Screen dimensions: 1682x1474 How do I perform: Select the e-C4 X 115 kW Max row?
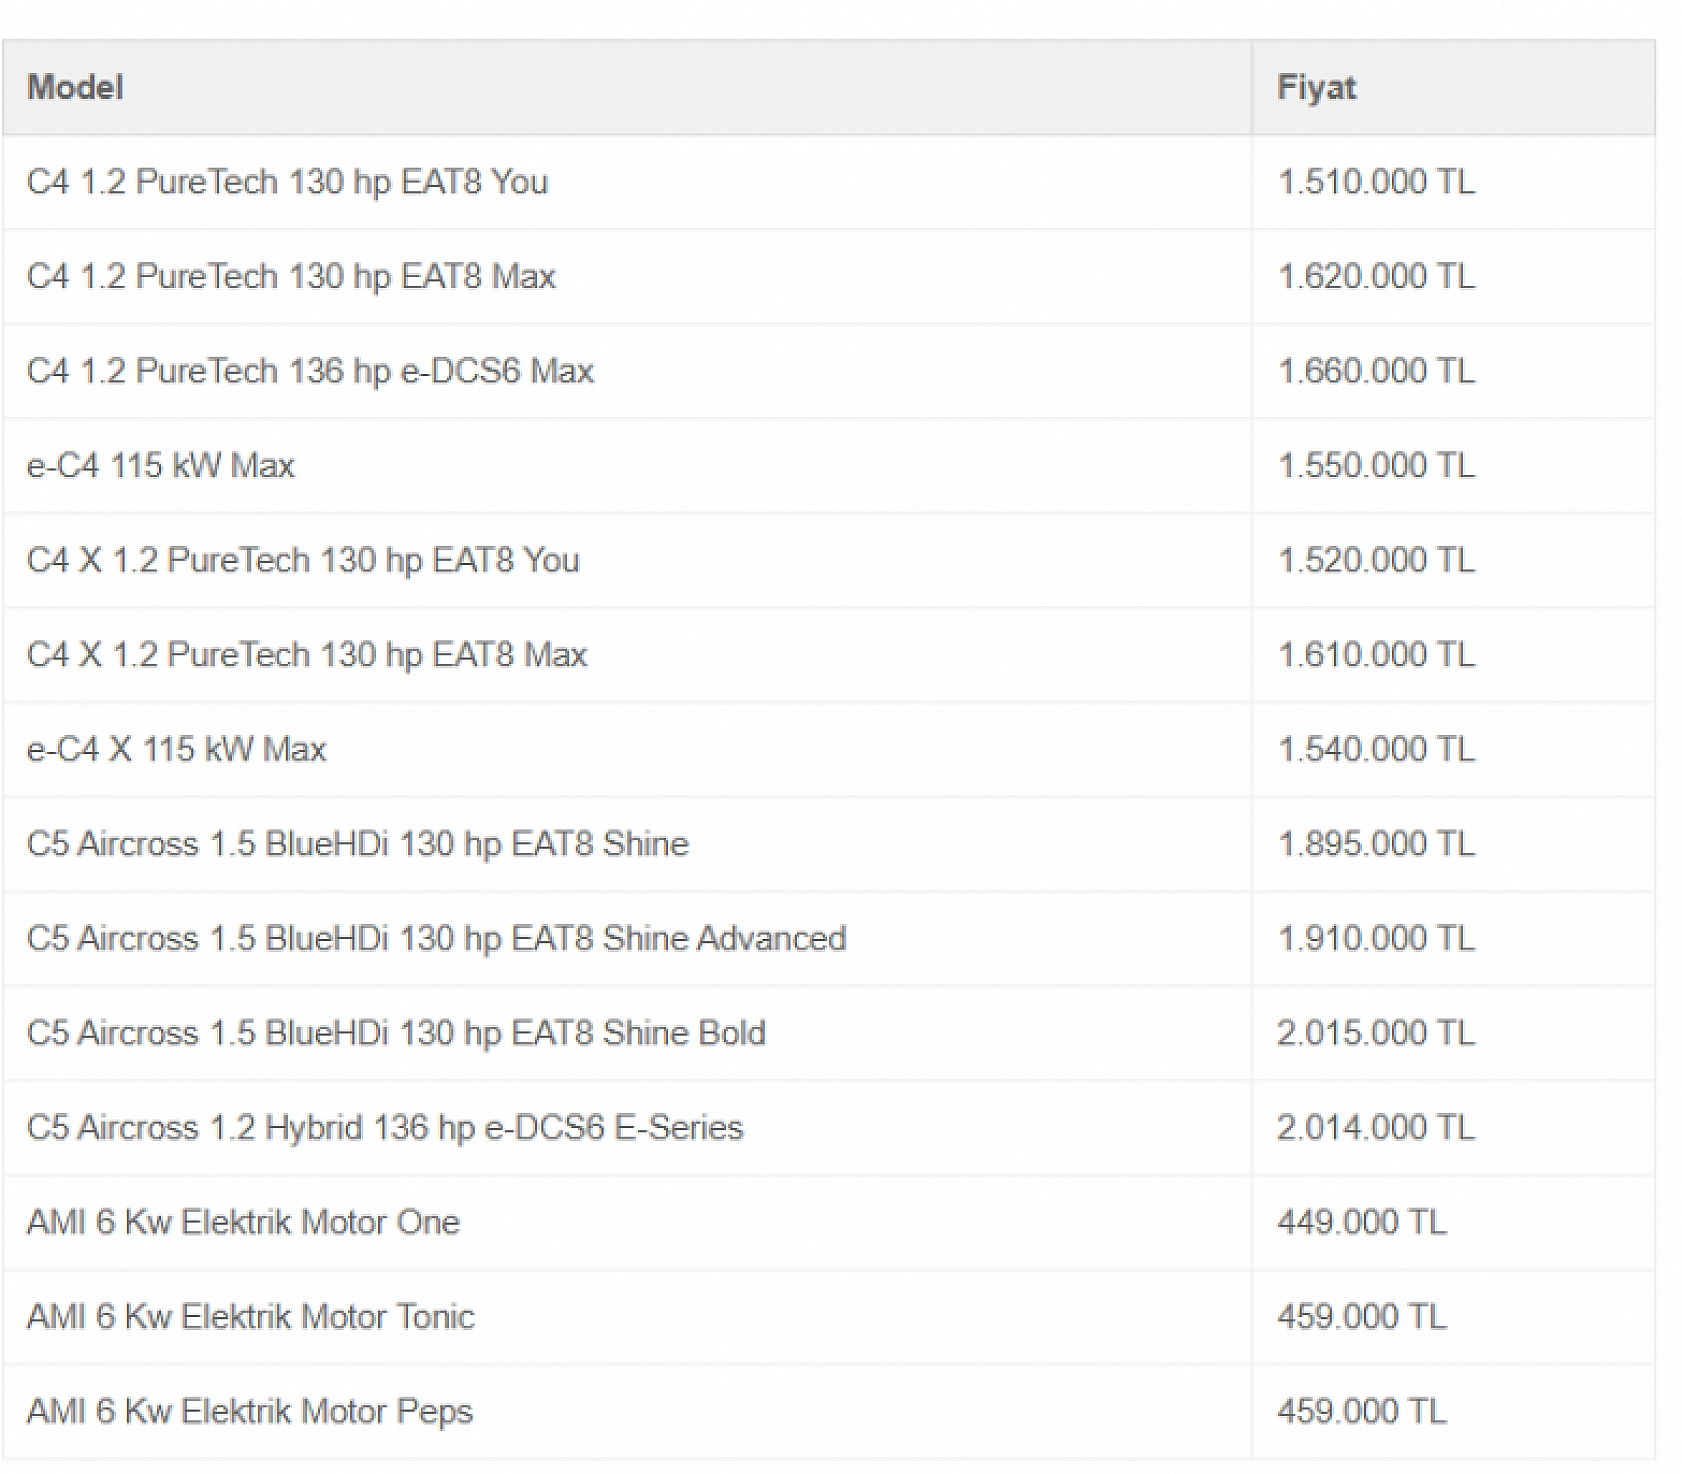pyautogui.click(x=177, y=749)
